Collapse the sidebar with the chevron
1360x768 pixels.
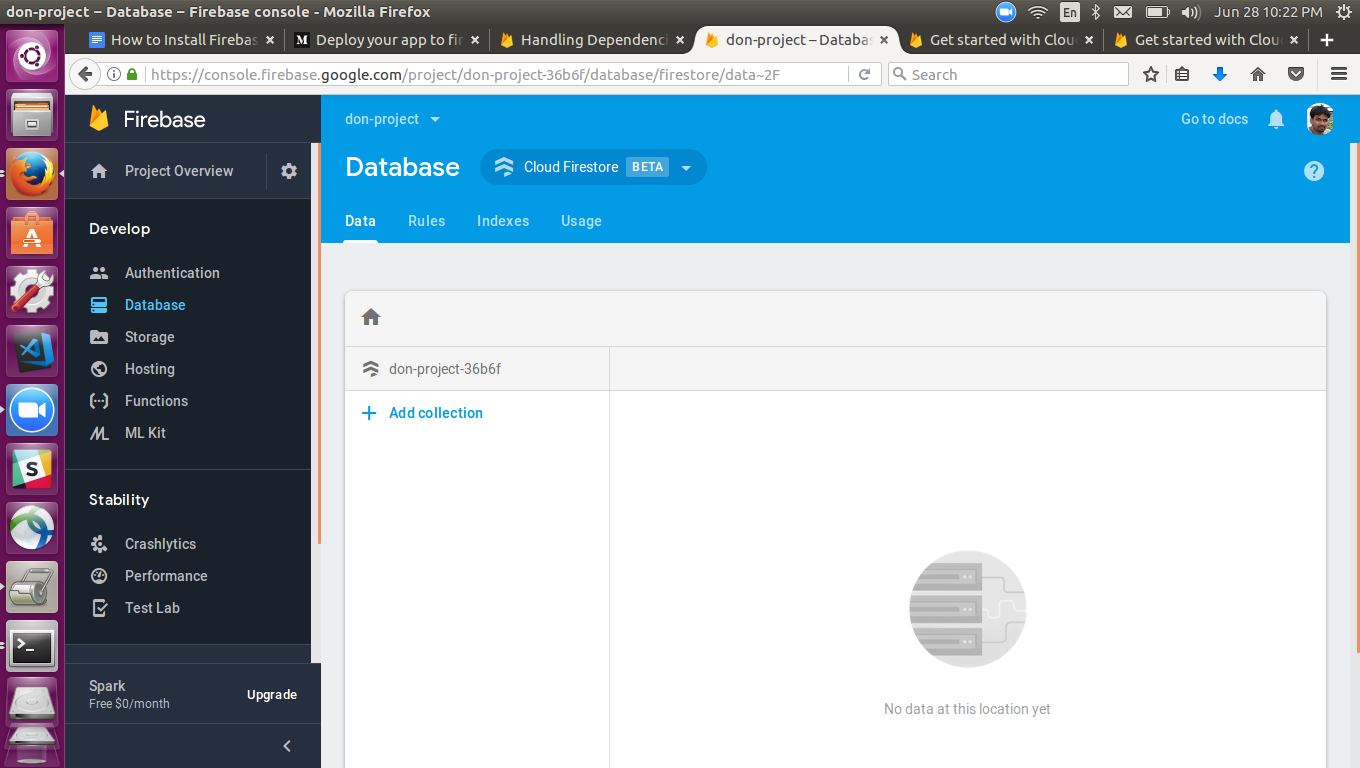[x=287, y=746]
